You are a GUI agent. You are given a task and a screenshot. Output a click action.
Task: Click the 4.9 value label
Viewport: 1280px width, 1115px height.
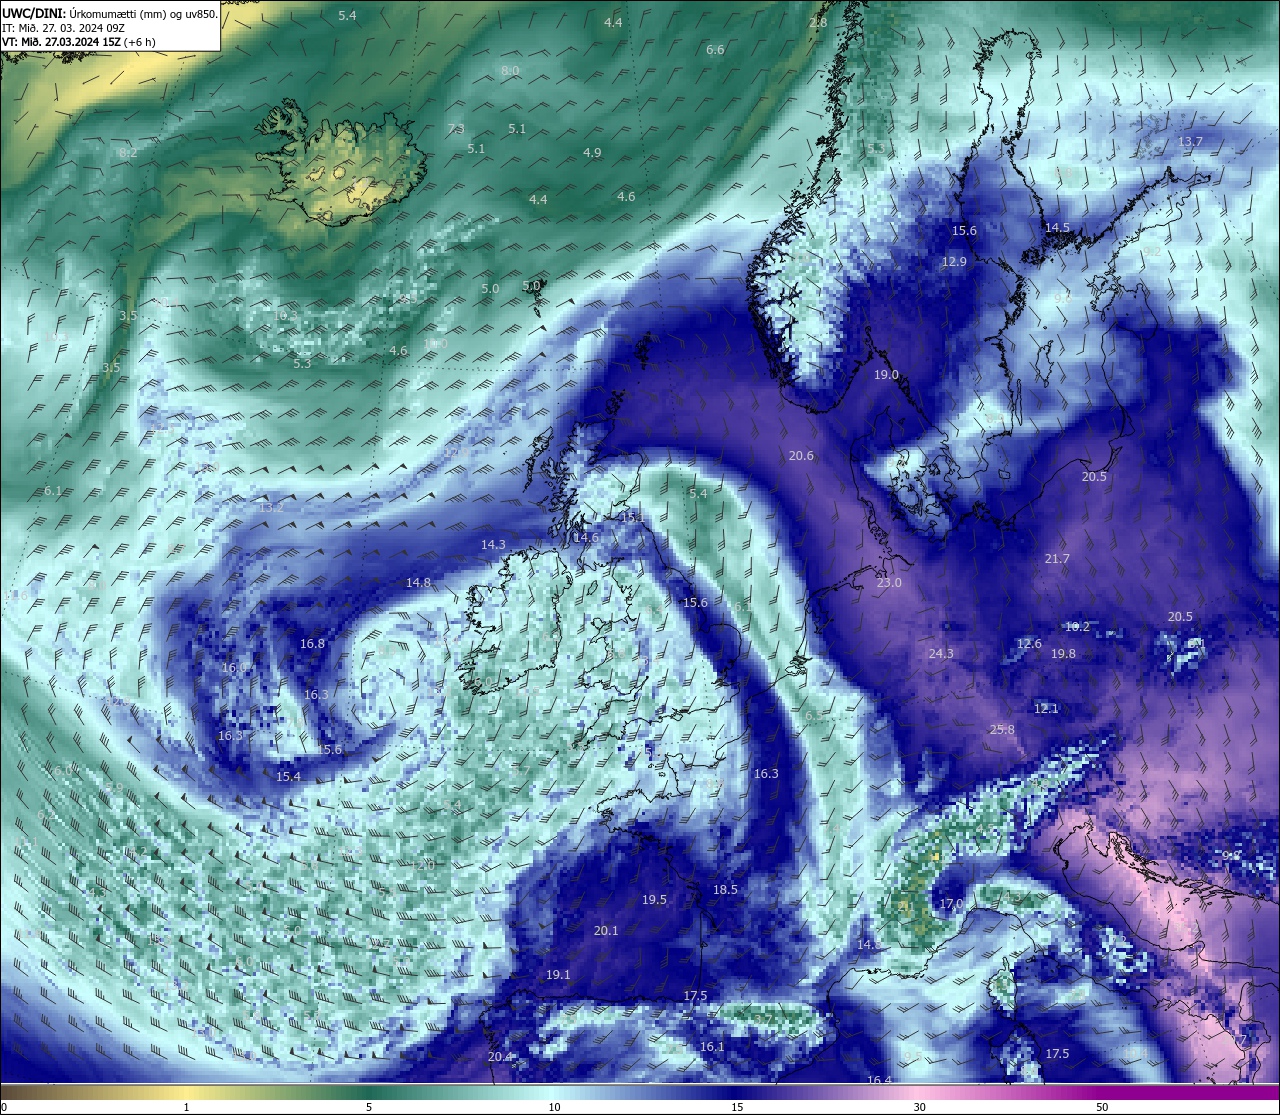pos(592,152)
